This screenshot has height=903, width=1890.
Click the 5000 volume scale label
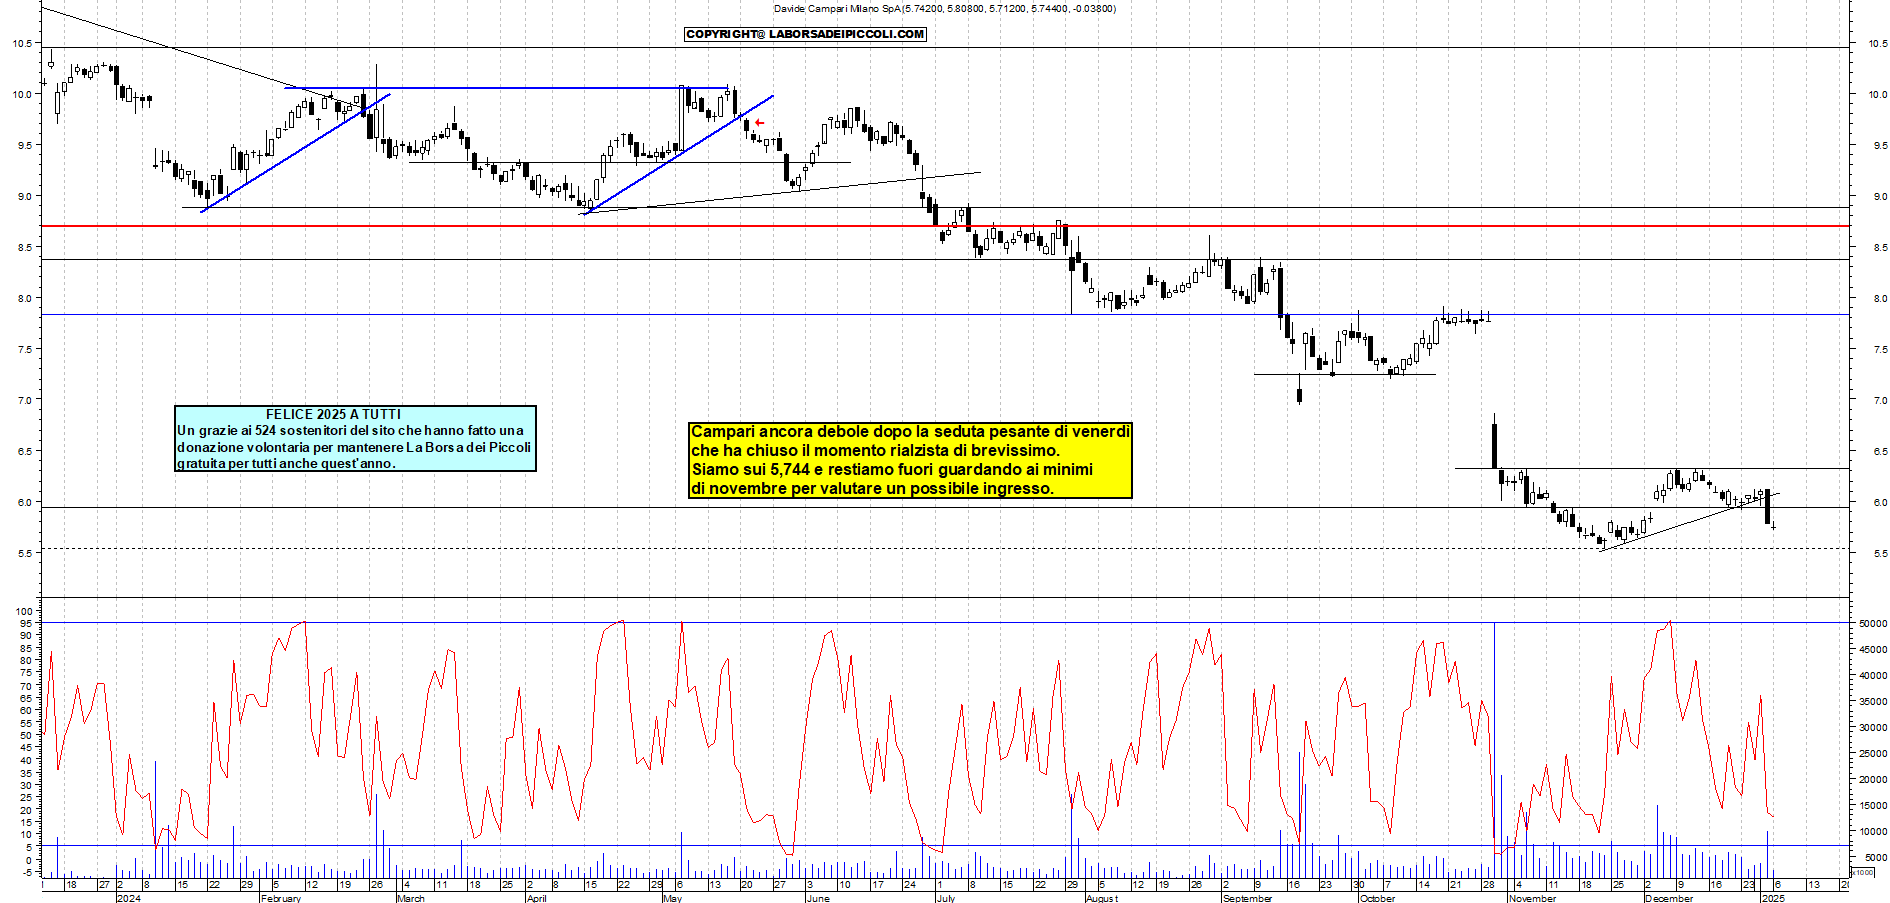(x=1875, y=857)
